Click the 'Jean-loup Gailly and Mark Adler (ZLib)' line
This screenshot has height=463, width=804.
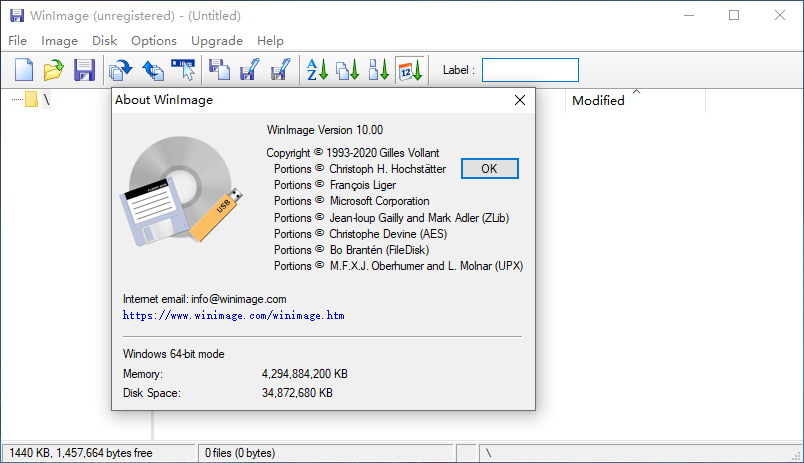coord(392,218)
